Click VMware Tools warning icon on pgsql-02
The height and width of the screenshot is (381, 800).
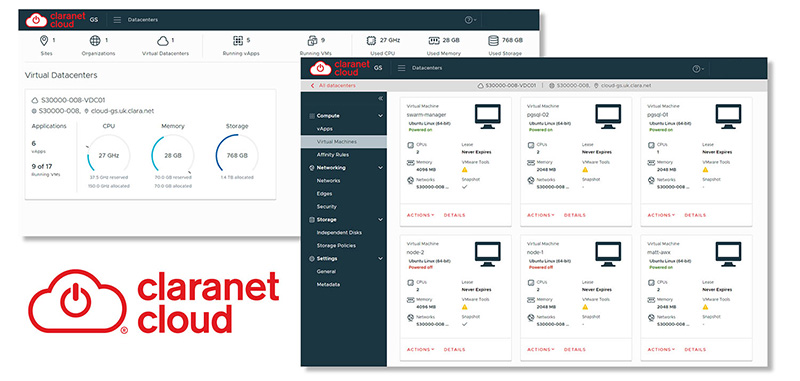(x=585, y=169)
